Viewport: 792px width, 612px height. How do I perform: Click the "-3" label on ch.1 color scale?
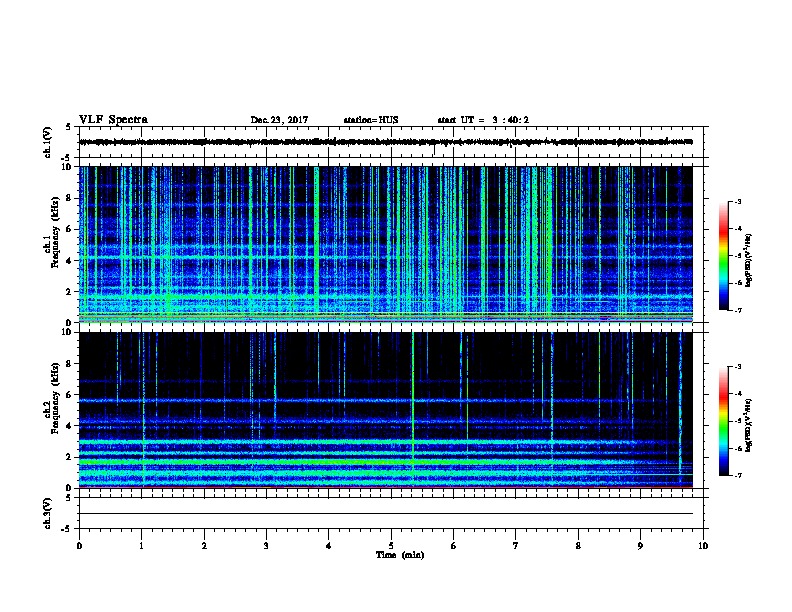tap(737, 202)
